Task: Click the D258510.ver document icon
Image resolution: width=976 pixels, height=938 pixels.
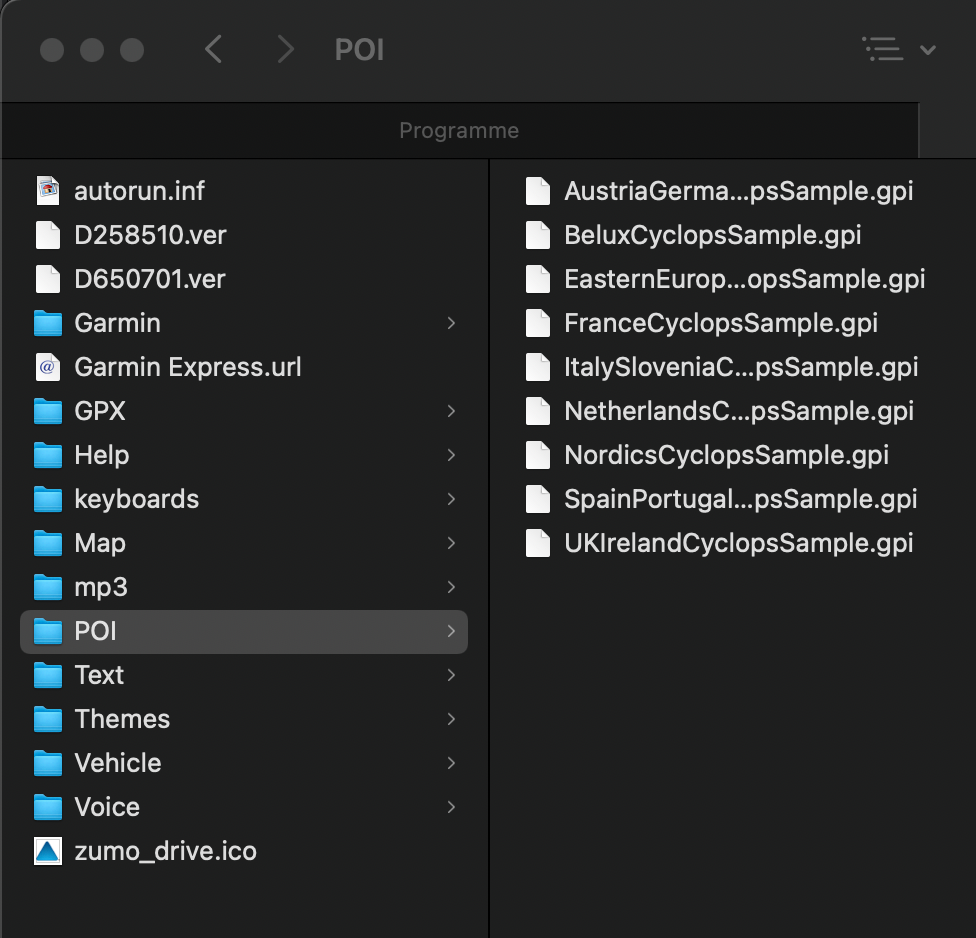Action: coord(48,235)
